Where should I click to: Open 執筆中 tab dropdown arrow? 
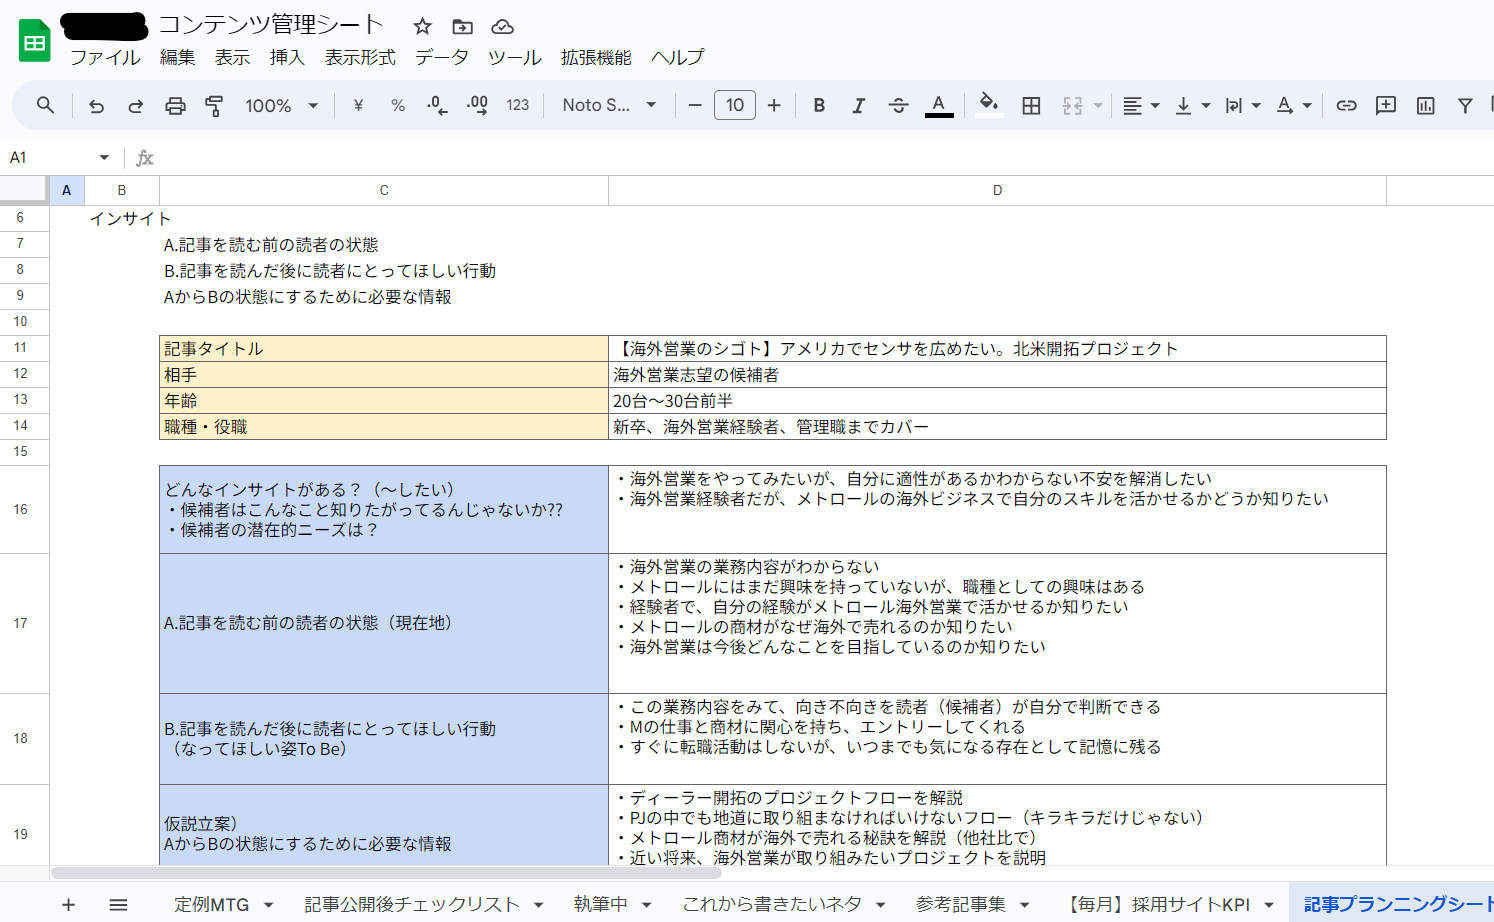pos(646,905)
